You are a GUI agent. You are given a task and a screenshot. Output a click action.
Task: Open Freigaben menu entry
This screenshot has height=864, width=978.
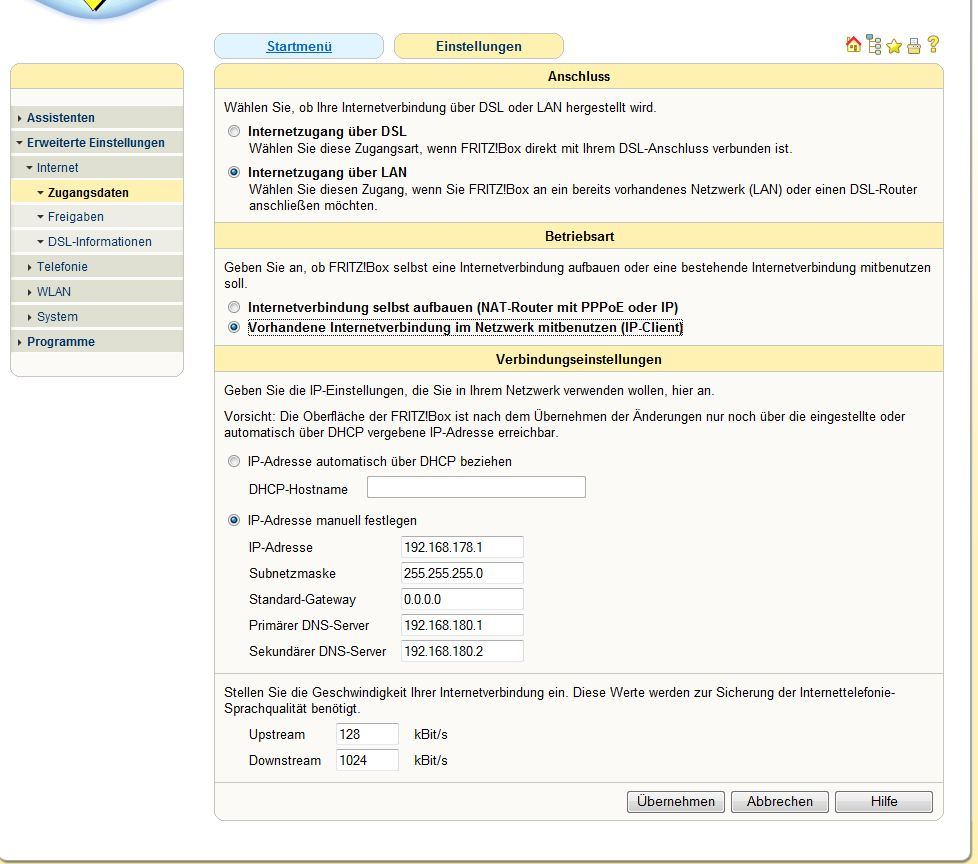tap(97, 216)
